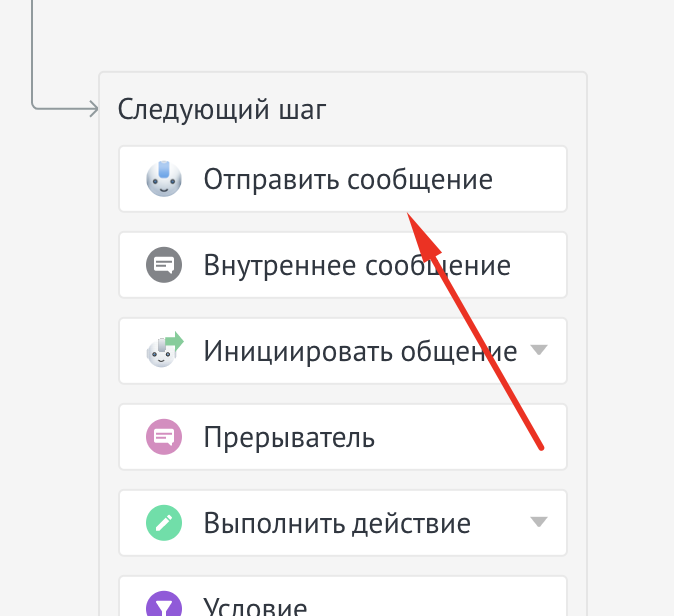
Task: Select the Выполнить действие text label
Action: coord(337,524)
